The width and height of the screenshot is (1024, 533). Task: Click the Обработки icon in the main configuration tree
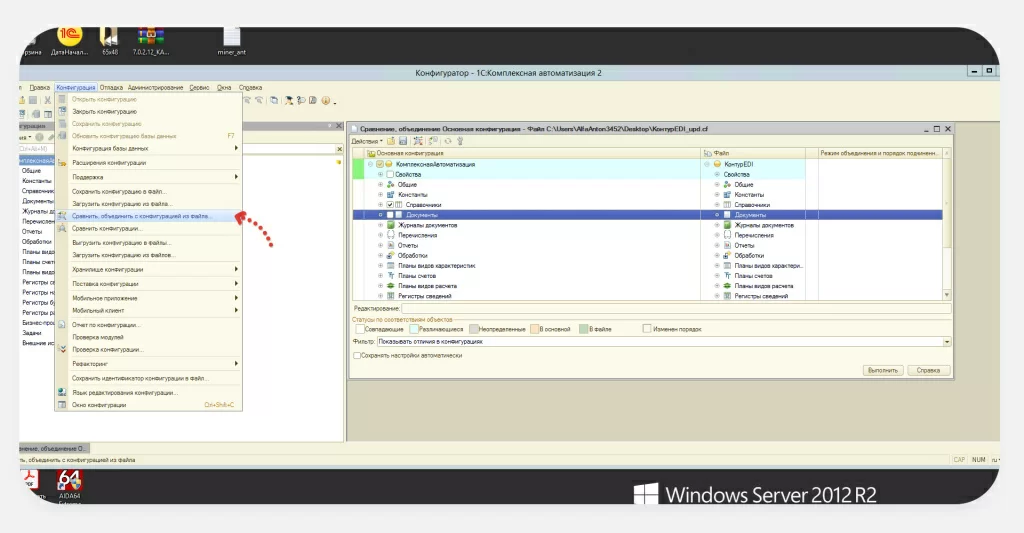[x=390, y=255]
